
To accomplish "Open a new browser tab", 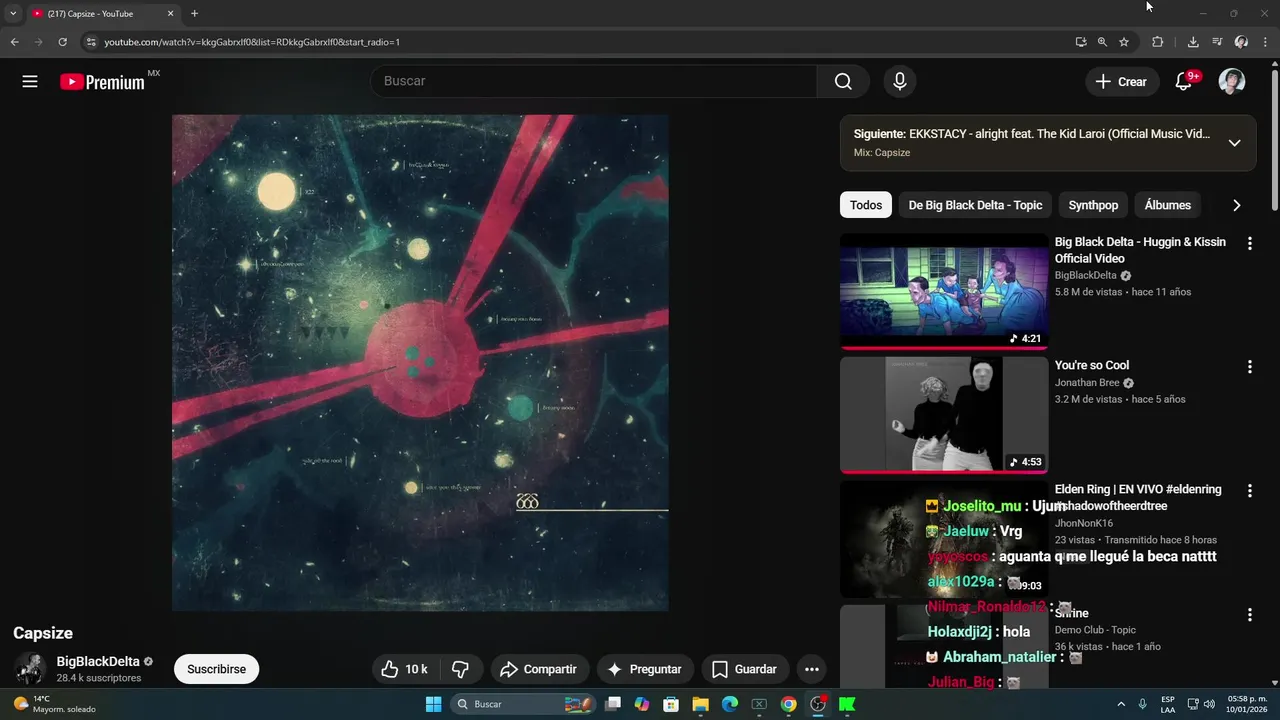I will pyautogui.click(x=194, y=14).
